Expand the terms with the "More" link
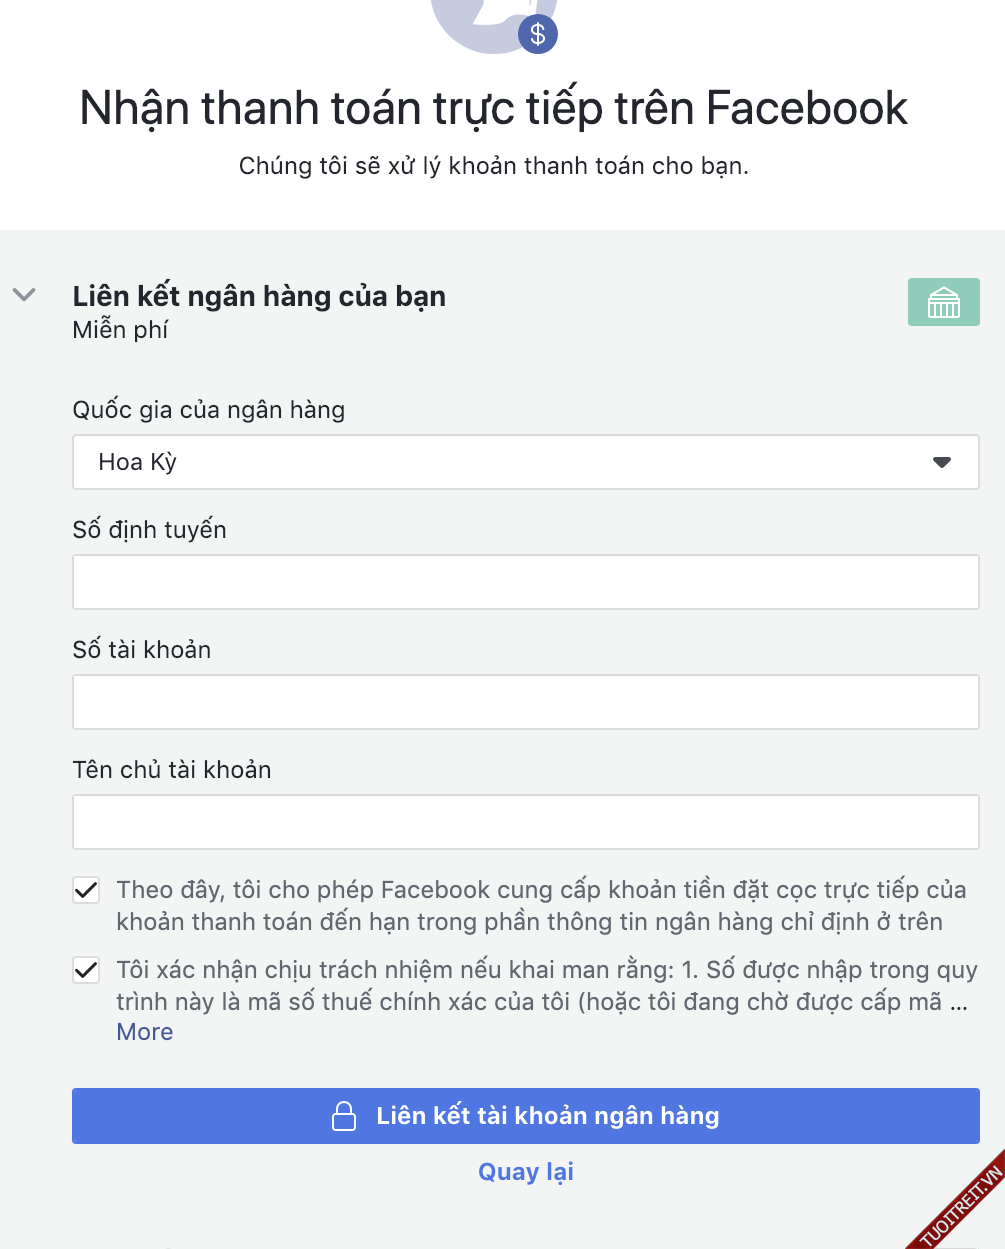 tap(145, 1032)
